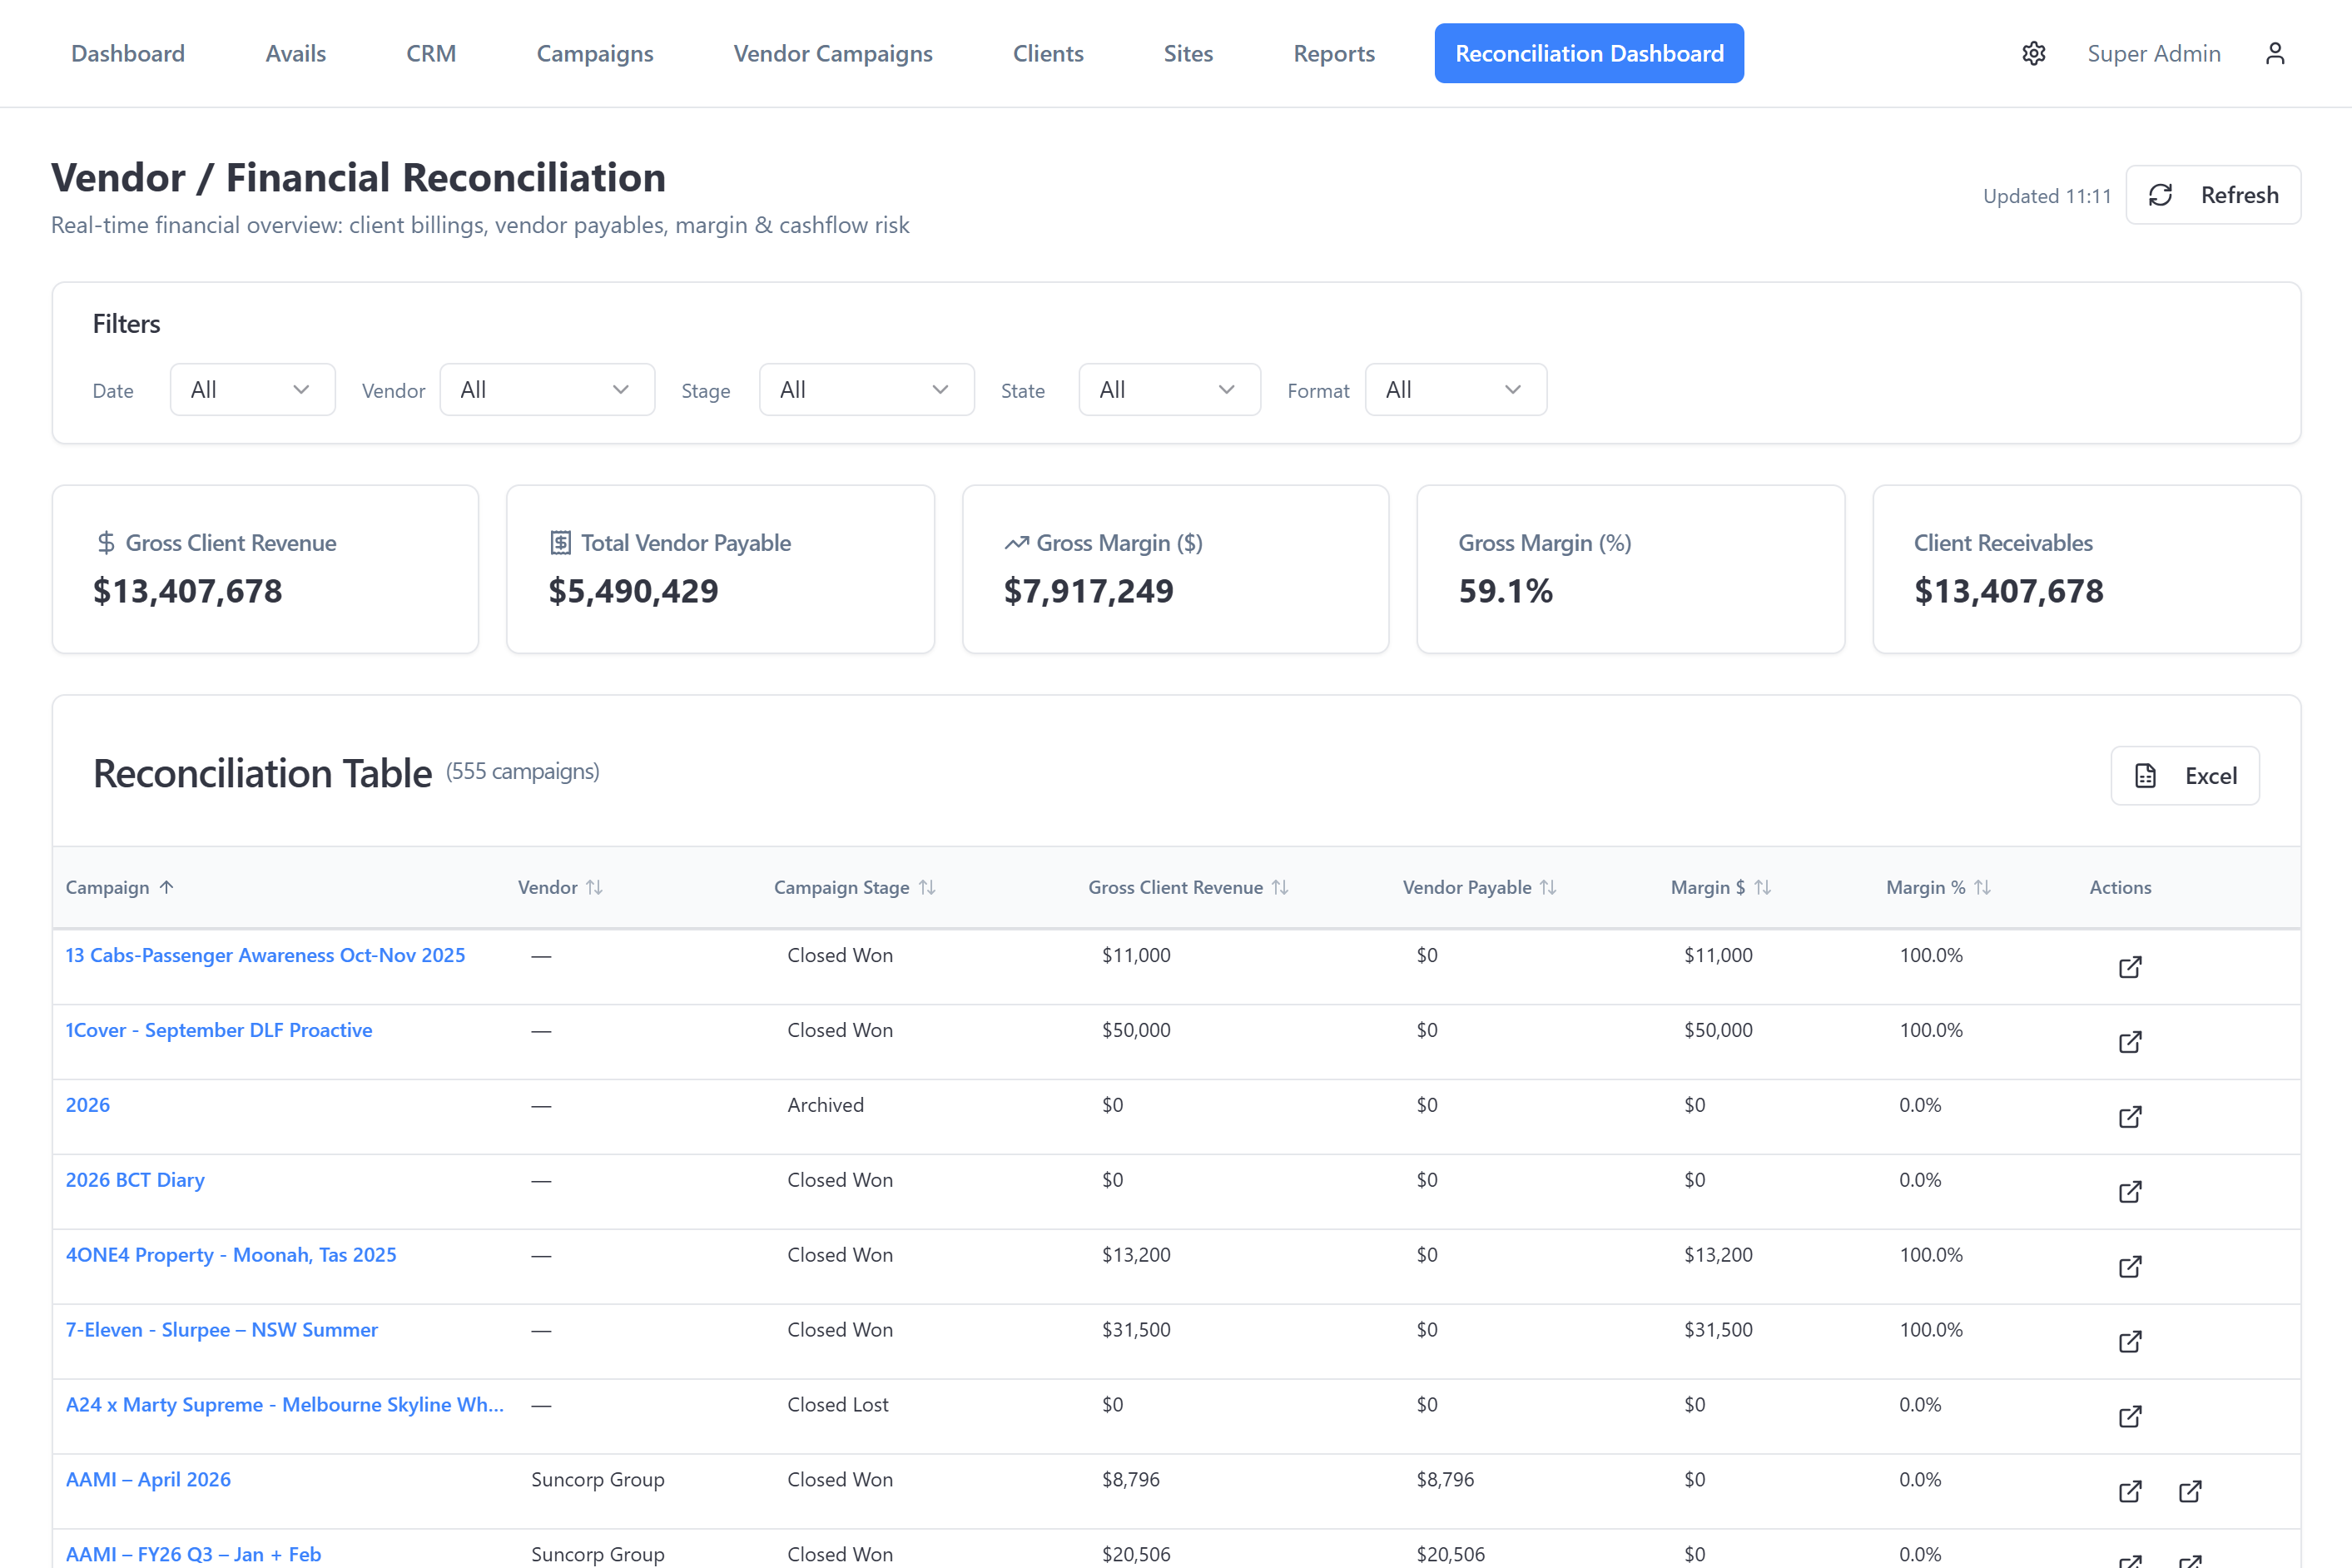2352x1568 pixels.
Task: Click the user profile icon
Action: pyautogui.click(x=2275, y=54)
